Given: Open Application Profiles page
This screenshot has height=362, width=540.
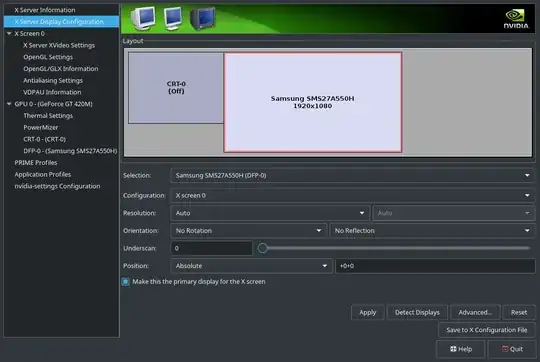Looking at the screenshot, I should [x=43, y=174].
